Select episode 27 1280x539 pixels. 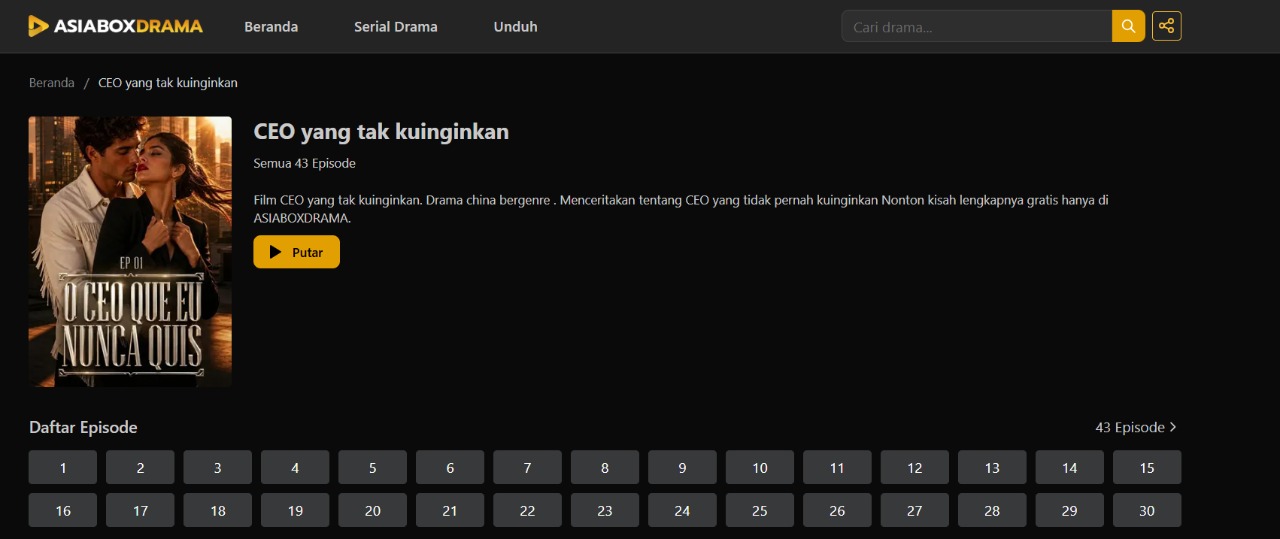click(x=915, y=510)
